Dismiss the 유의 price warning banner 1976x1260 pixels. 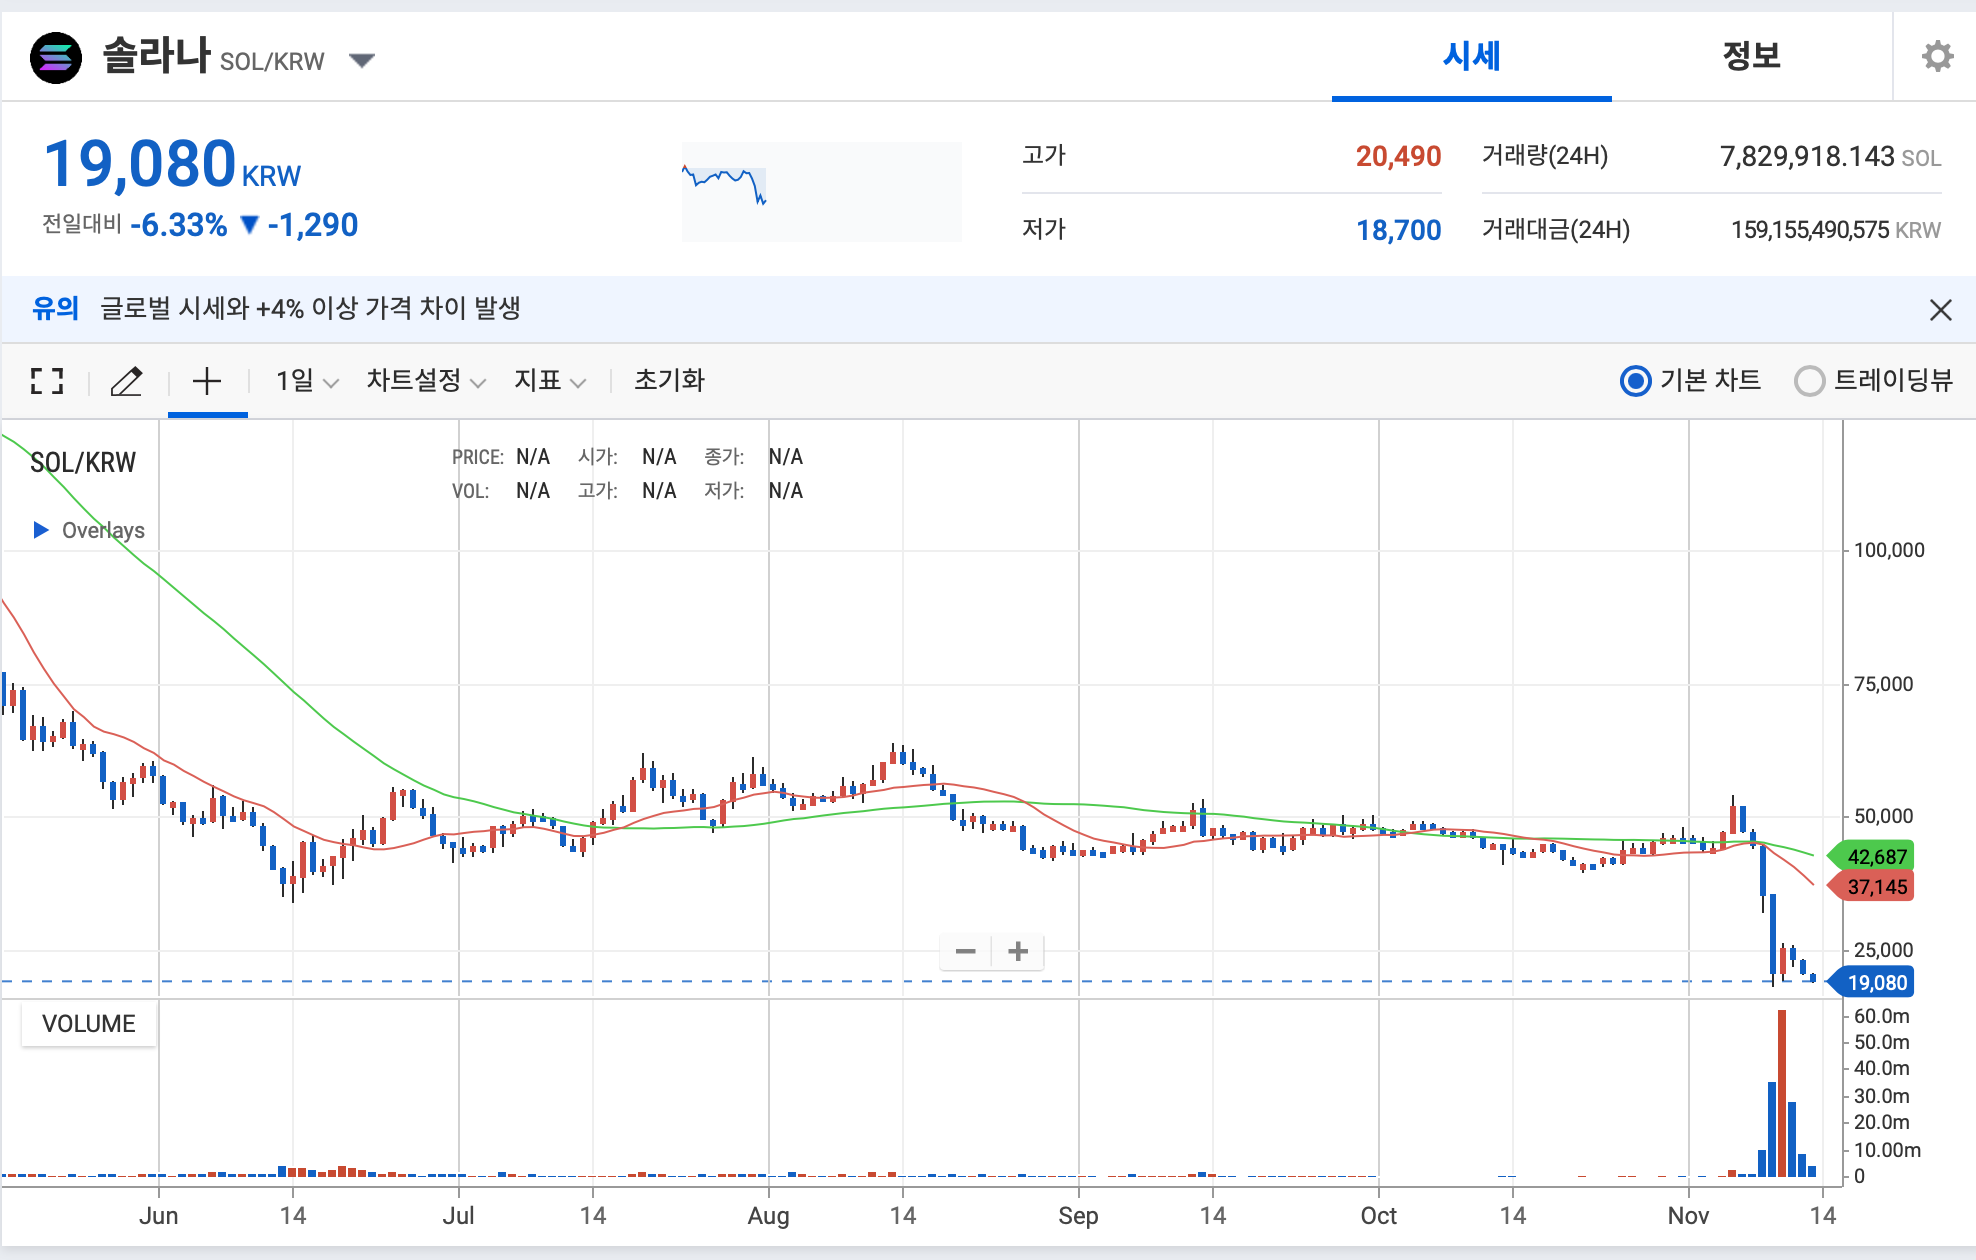click(1940, 310)
